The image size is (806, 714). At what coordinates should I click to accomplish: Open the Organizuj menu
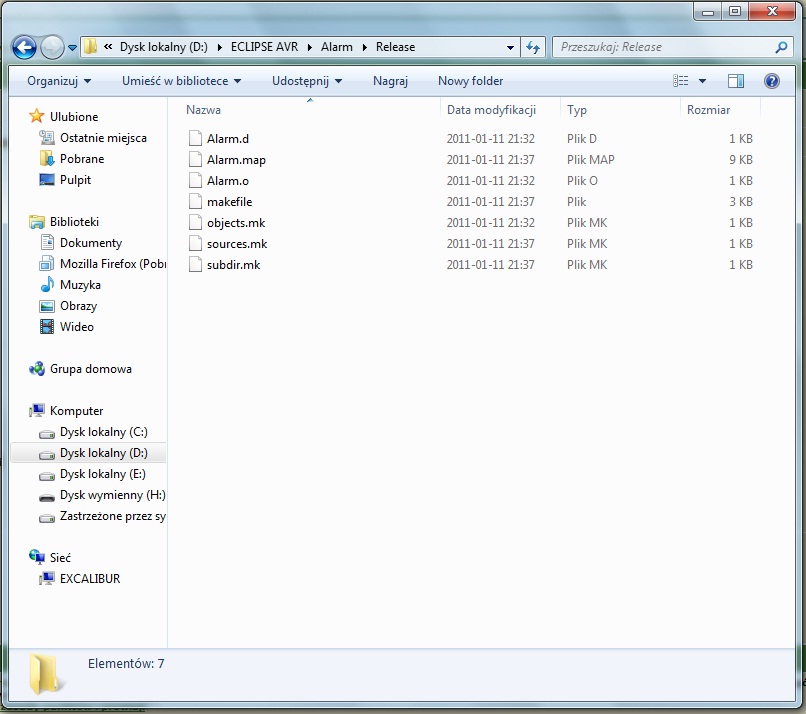(59, 81)
